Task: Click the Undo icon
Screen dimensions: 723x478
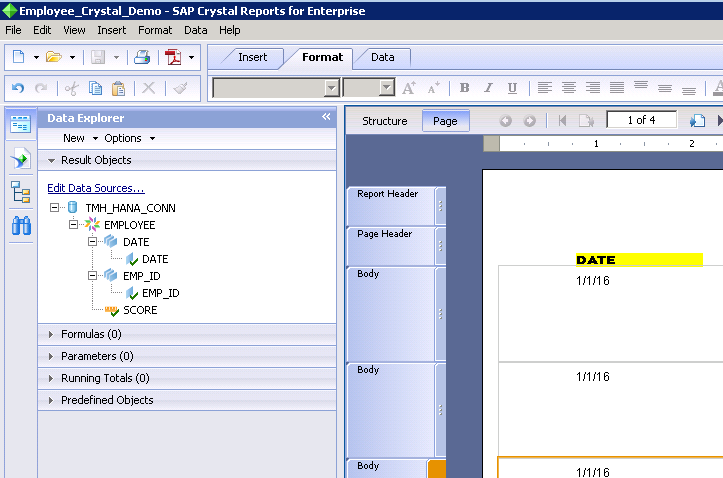Action: [x=18, y=88]
